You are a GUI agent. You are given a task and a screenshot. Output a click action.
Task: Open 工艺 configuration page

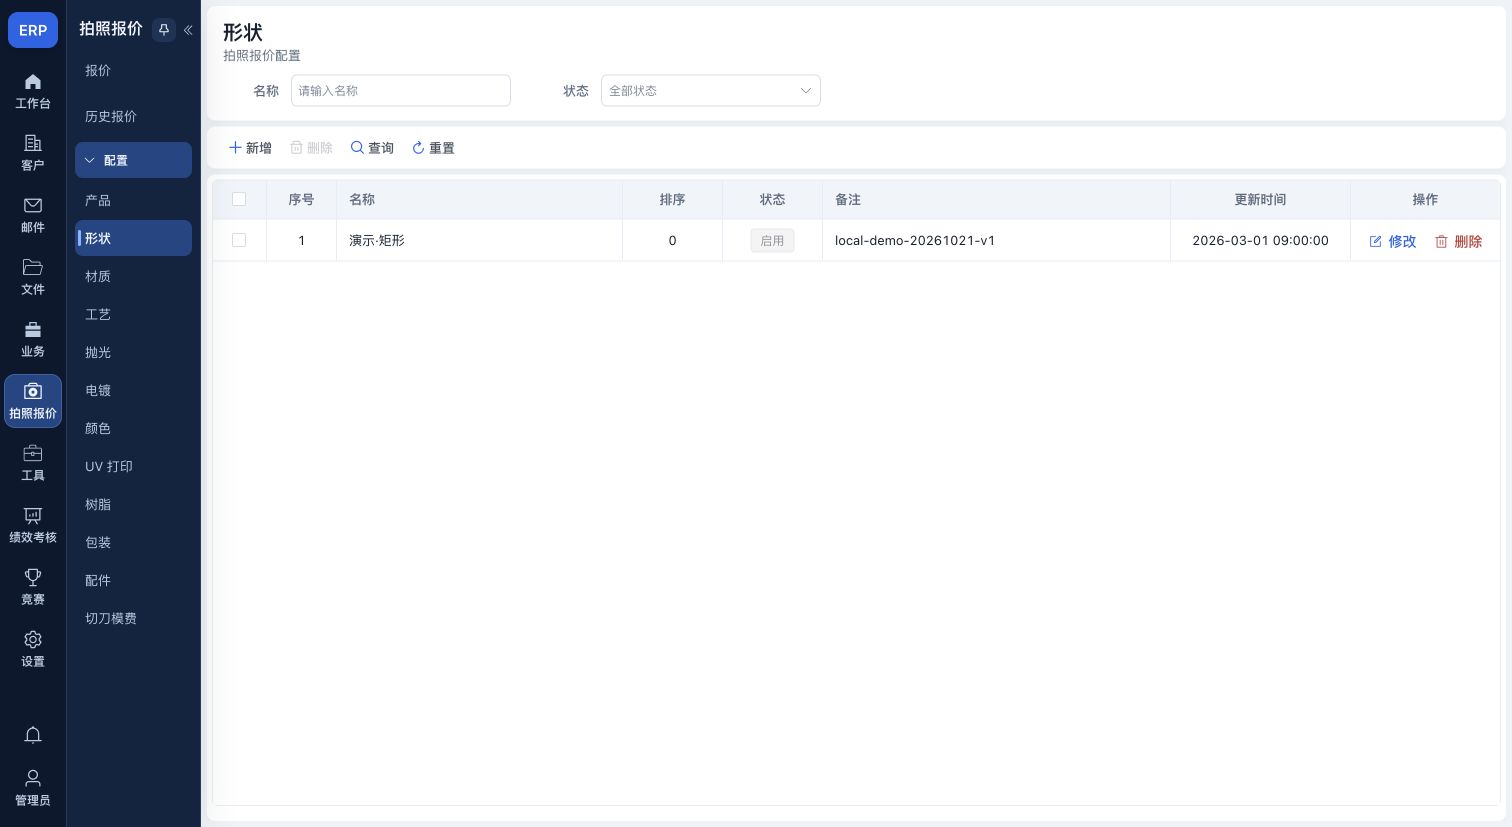[x=133, y=314]
